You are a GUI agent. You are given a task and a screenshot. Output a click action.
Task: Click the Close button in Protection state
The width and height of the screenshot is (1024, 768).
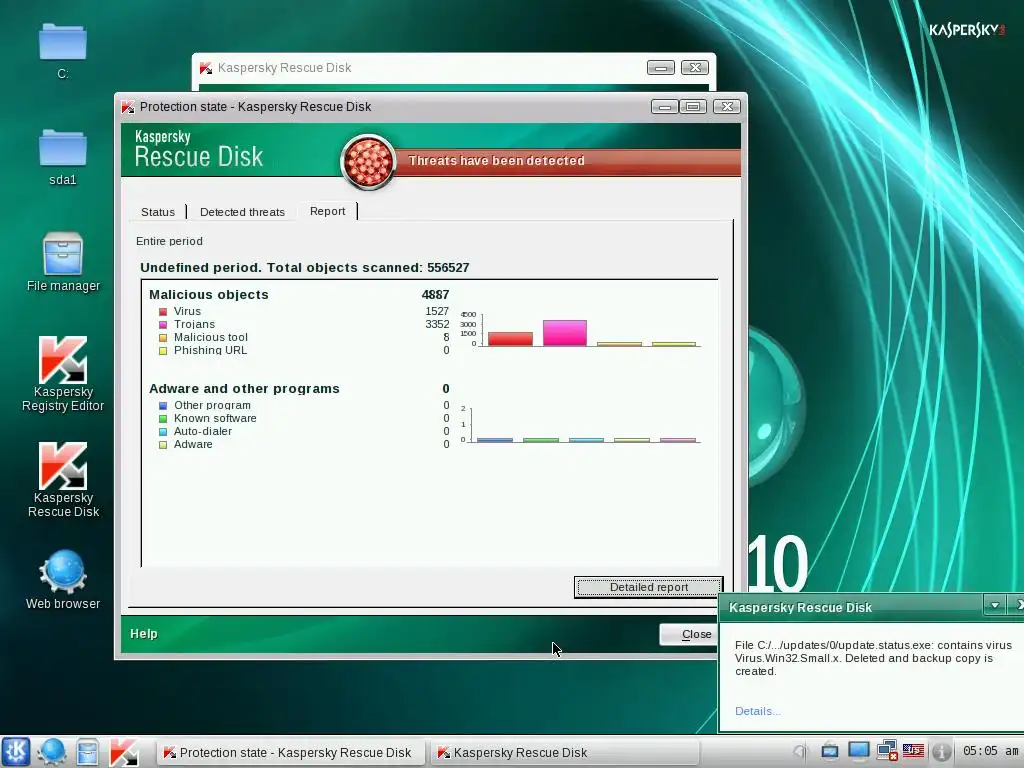[689, 634]
